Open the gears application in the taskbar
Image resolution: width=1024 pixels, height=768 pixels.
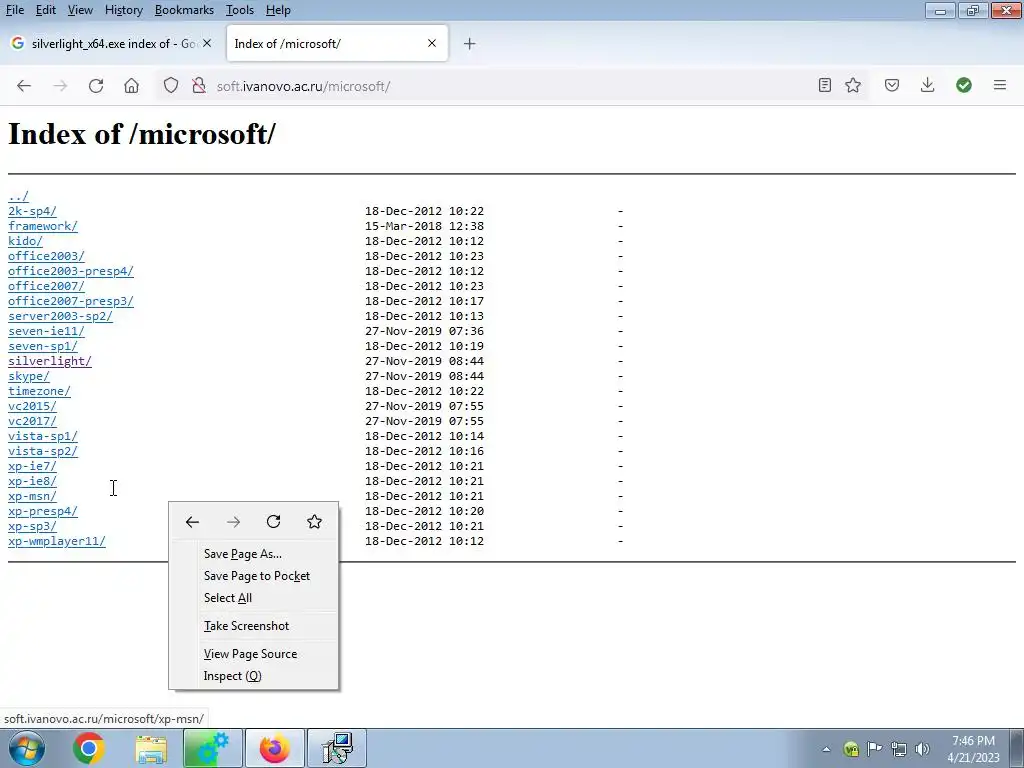213,748
